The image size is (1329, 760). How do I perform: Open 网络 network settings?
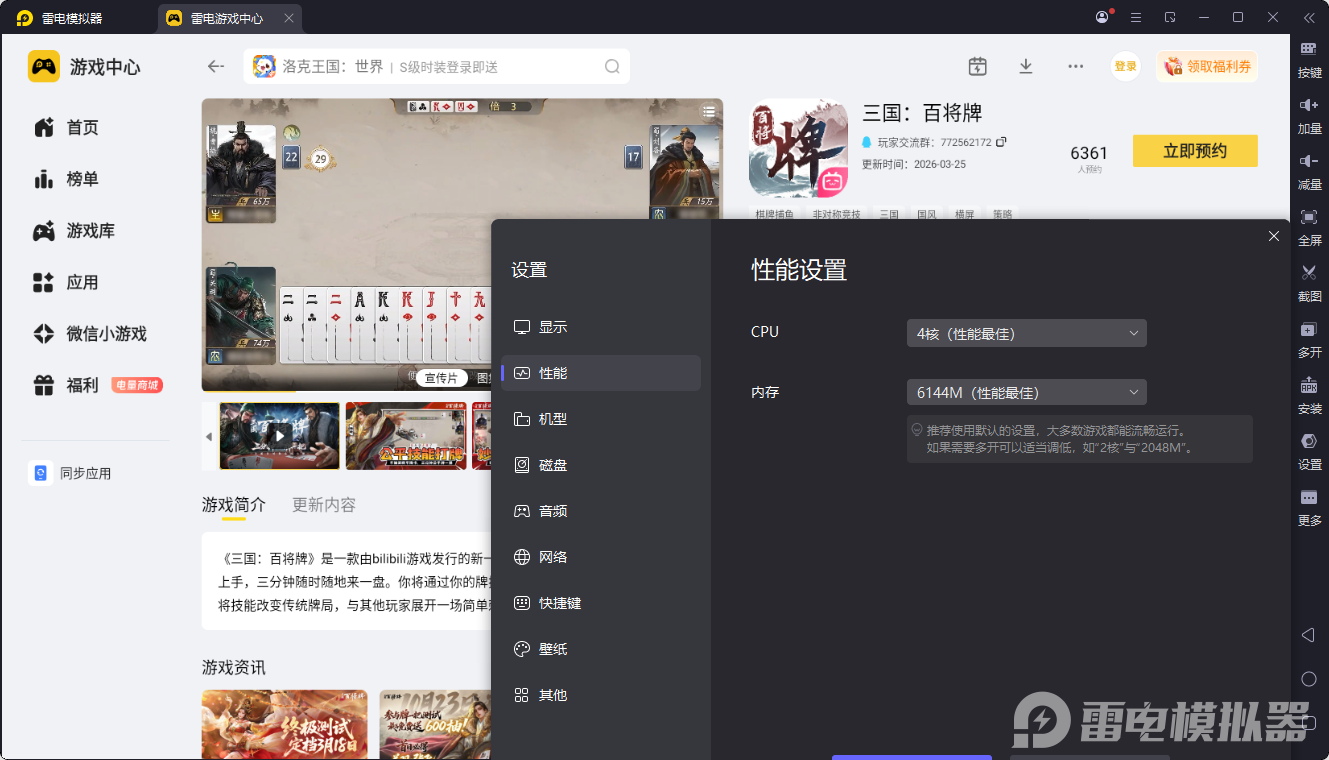point(601,557)
